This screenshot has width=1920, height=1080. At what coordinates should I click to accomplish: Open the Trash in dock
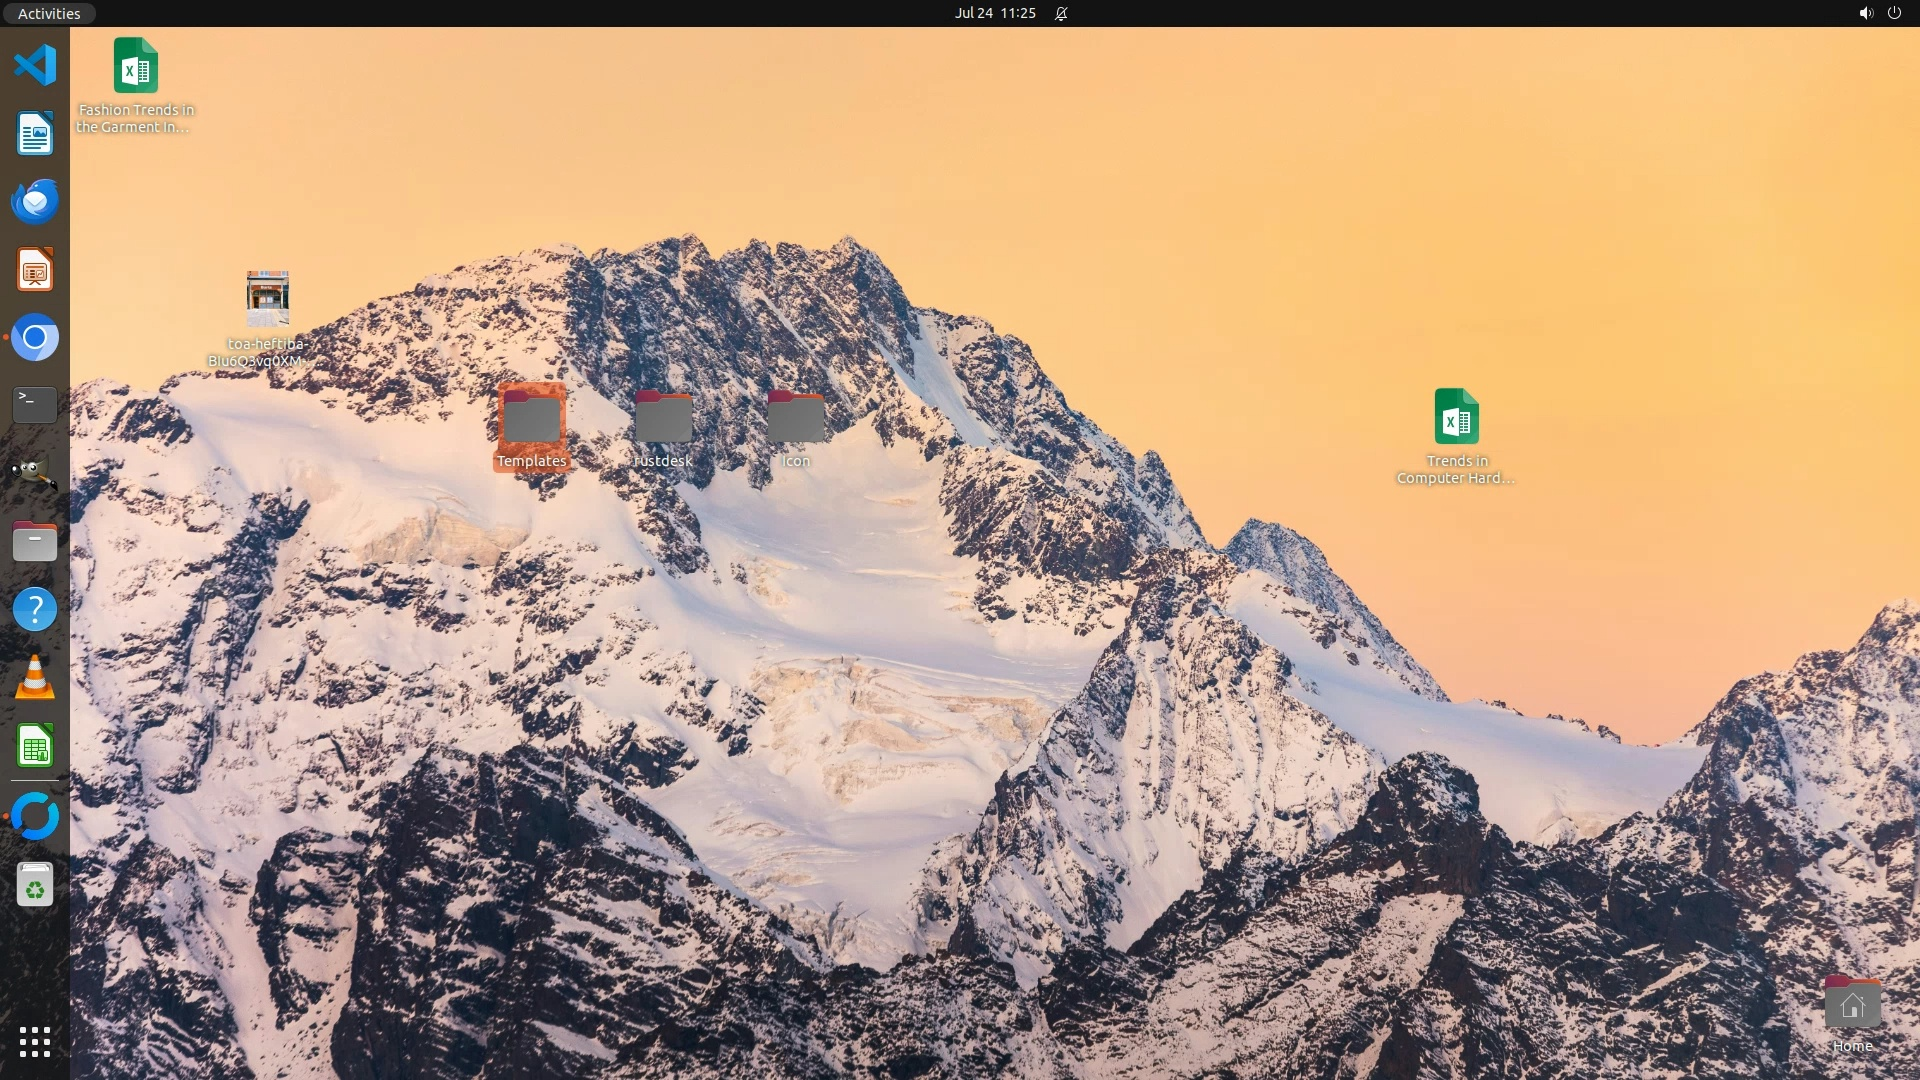(x=35, y=885)
